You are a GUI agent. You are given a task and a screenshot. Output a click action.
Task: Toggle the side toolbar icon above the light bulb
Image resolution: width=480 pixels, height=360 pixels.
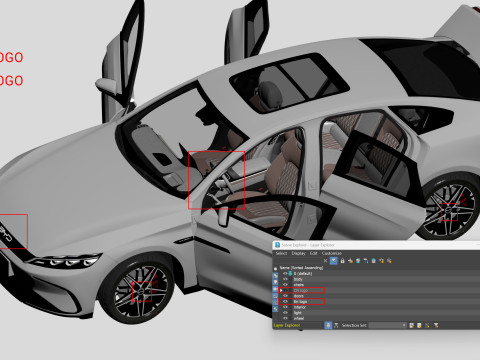(275, 275)
